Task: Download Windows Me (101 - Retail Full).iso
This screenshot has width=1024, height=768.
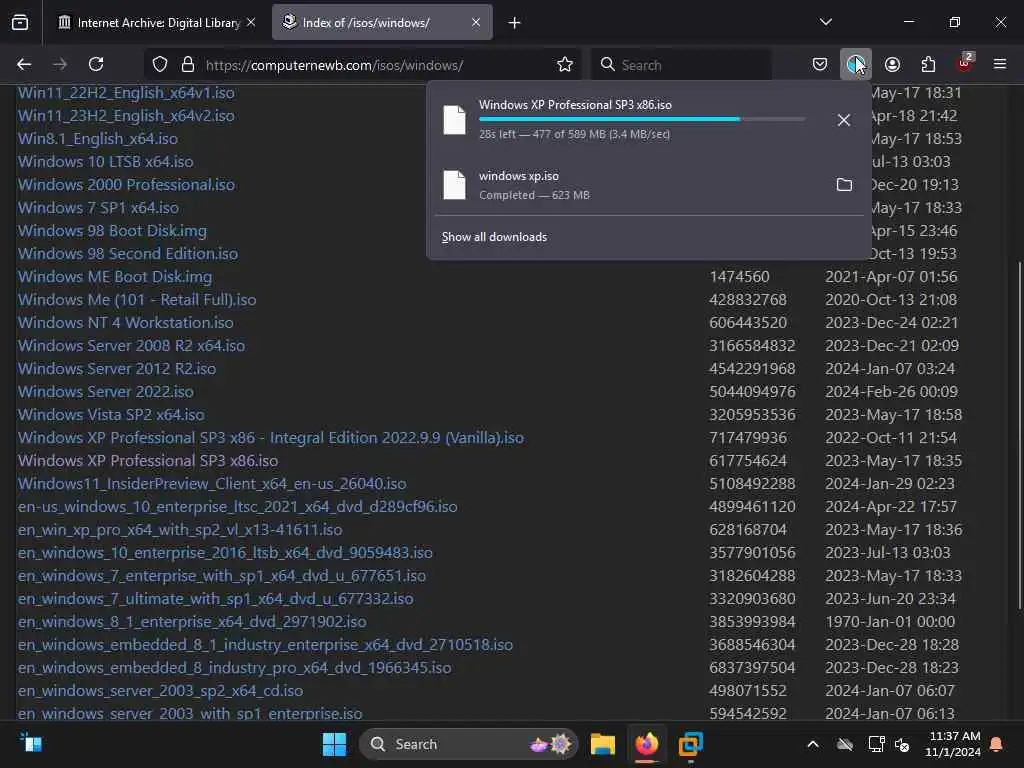Action: tap(137, 300)
